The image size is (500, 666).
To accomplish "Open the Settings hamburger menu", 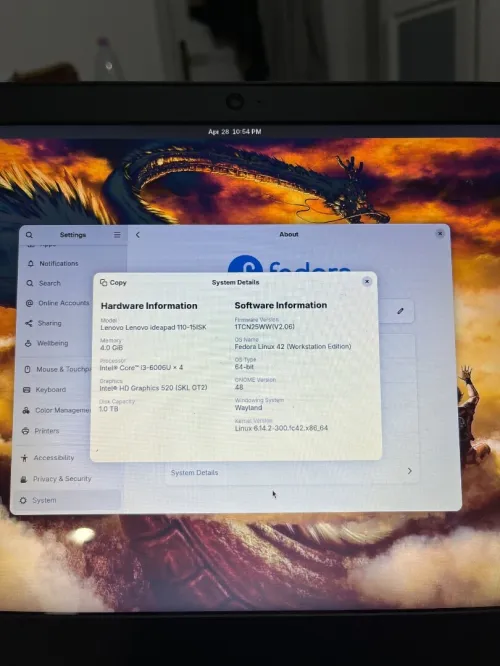I will pyautogui.click(x=117, y=235).
